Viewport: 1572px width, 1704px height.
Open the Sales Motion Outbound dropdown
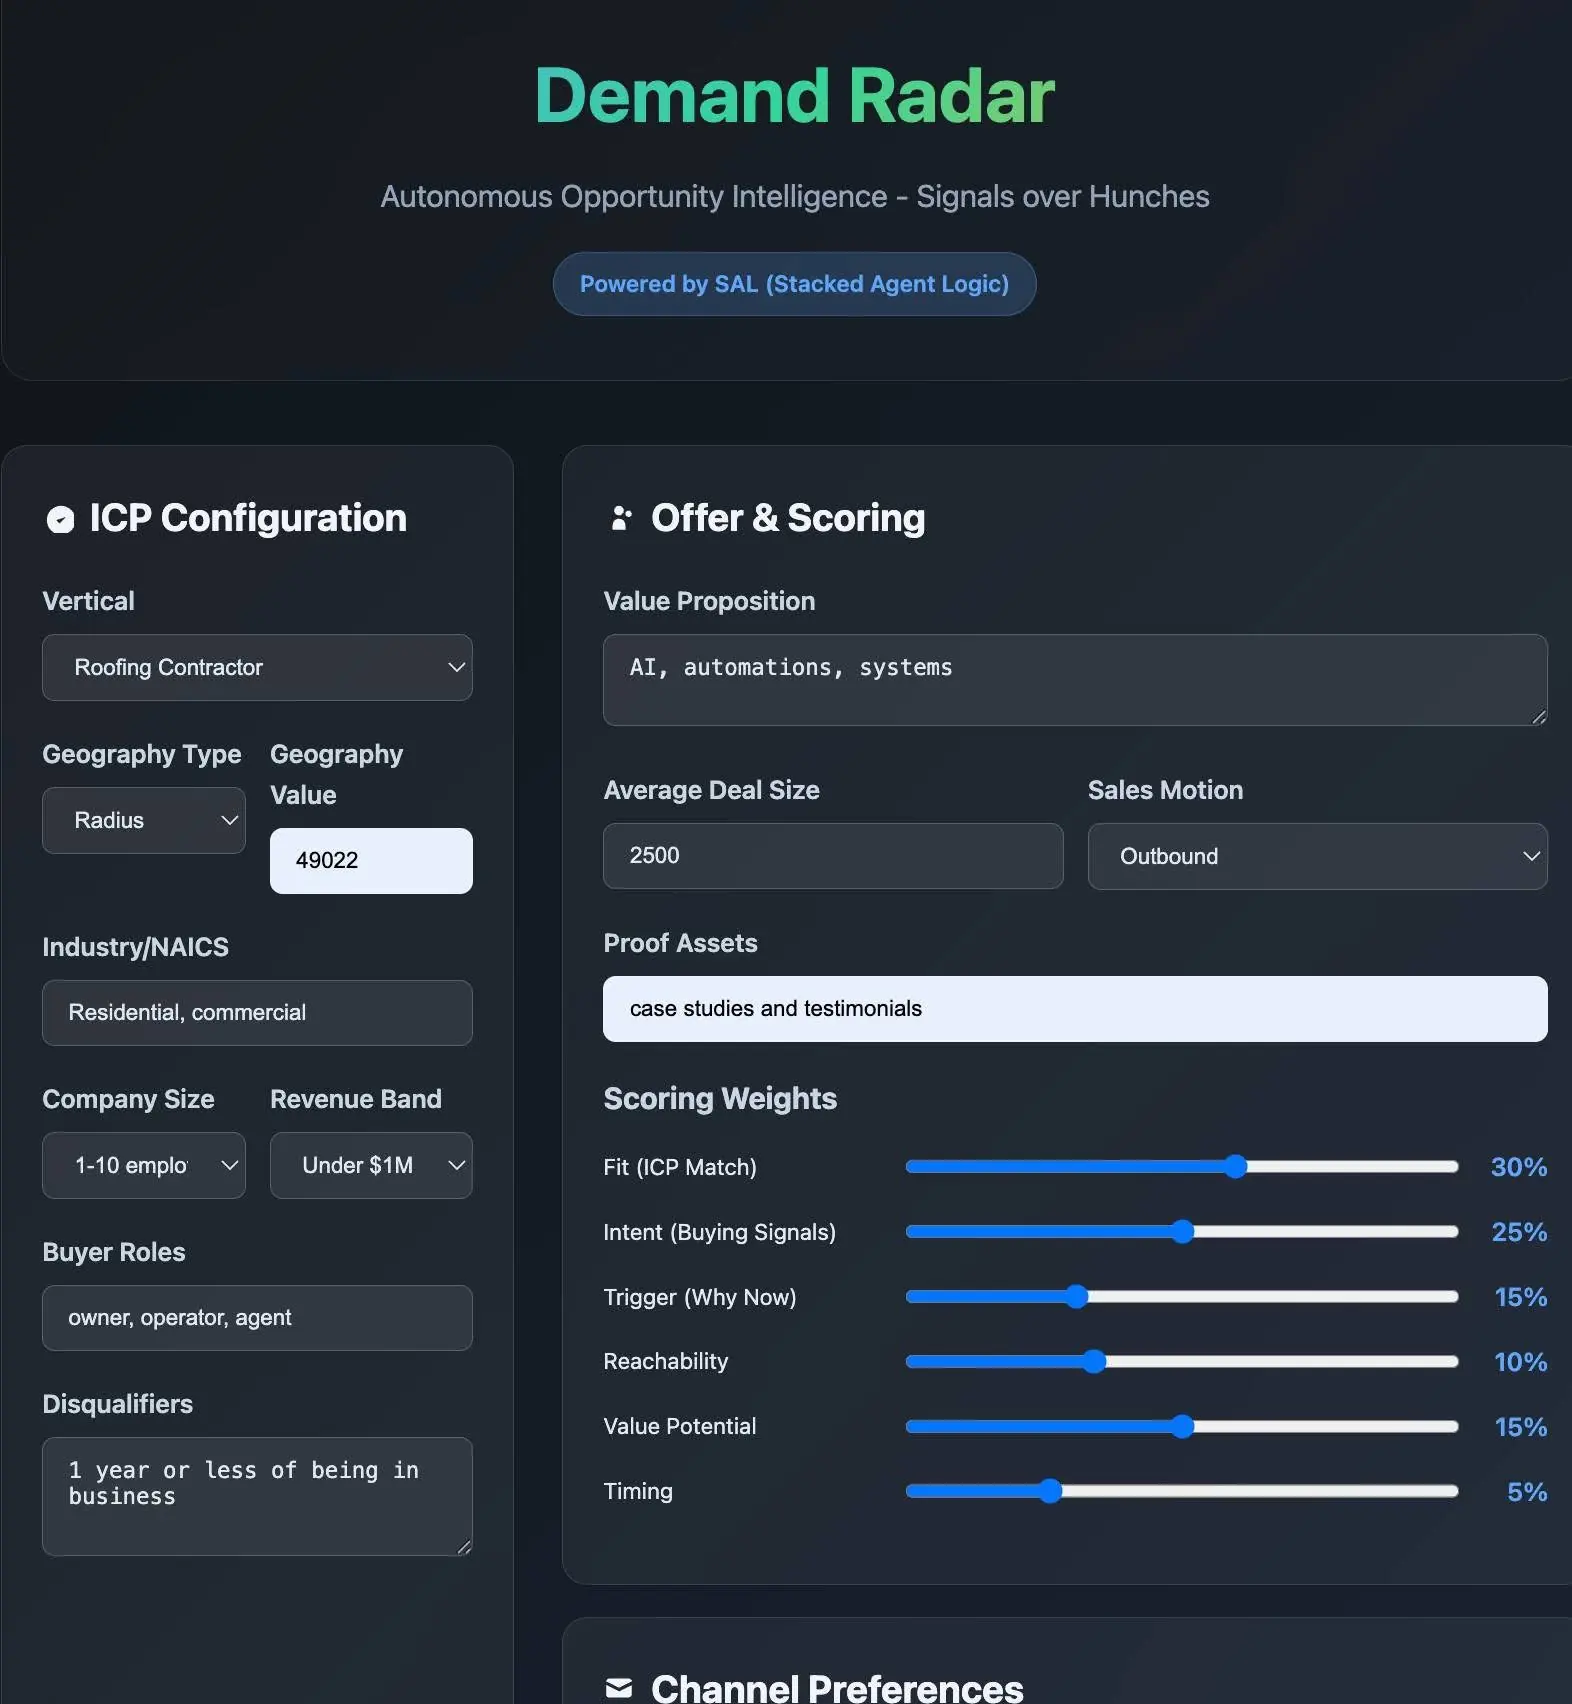(1317, 856)
